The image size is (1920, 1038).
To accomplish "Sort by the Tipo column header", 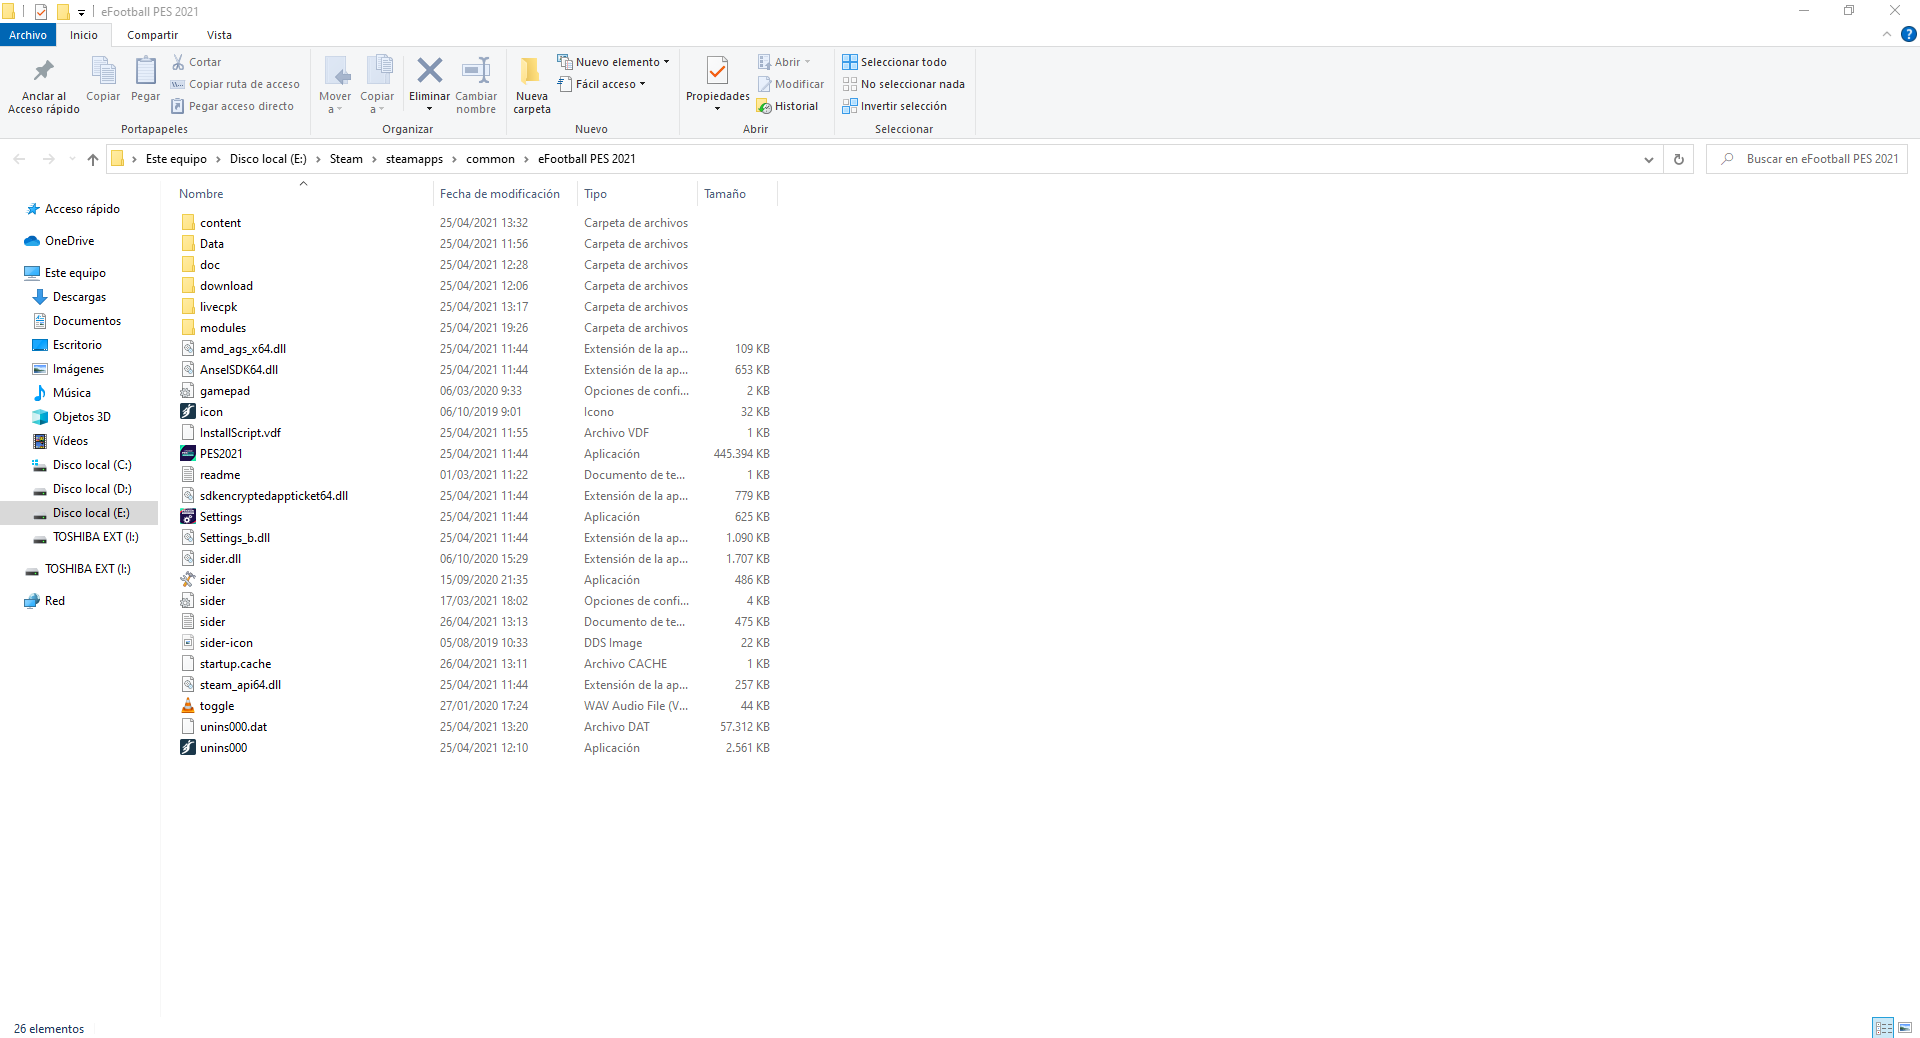I will tap(596, 194).
